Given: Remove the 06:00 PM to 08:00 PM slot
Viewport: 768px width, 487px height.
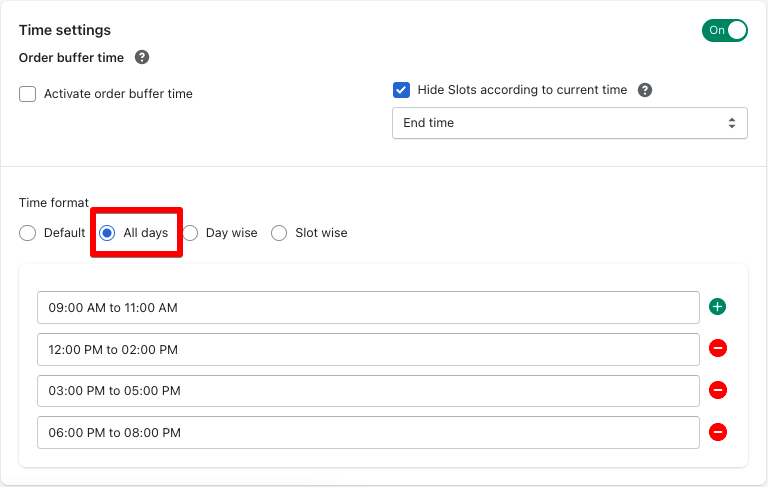Looking at the screenshot, I should point(717,432).
